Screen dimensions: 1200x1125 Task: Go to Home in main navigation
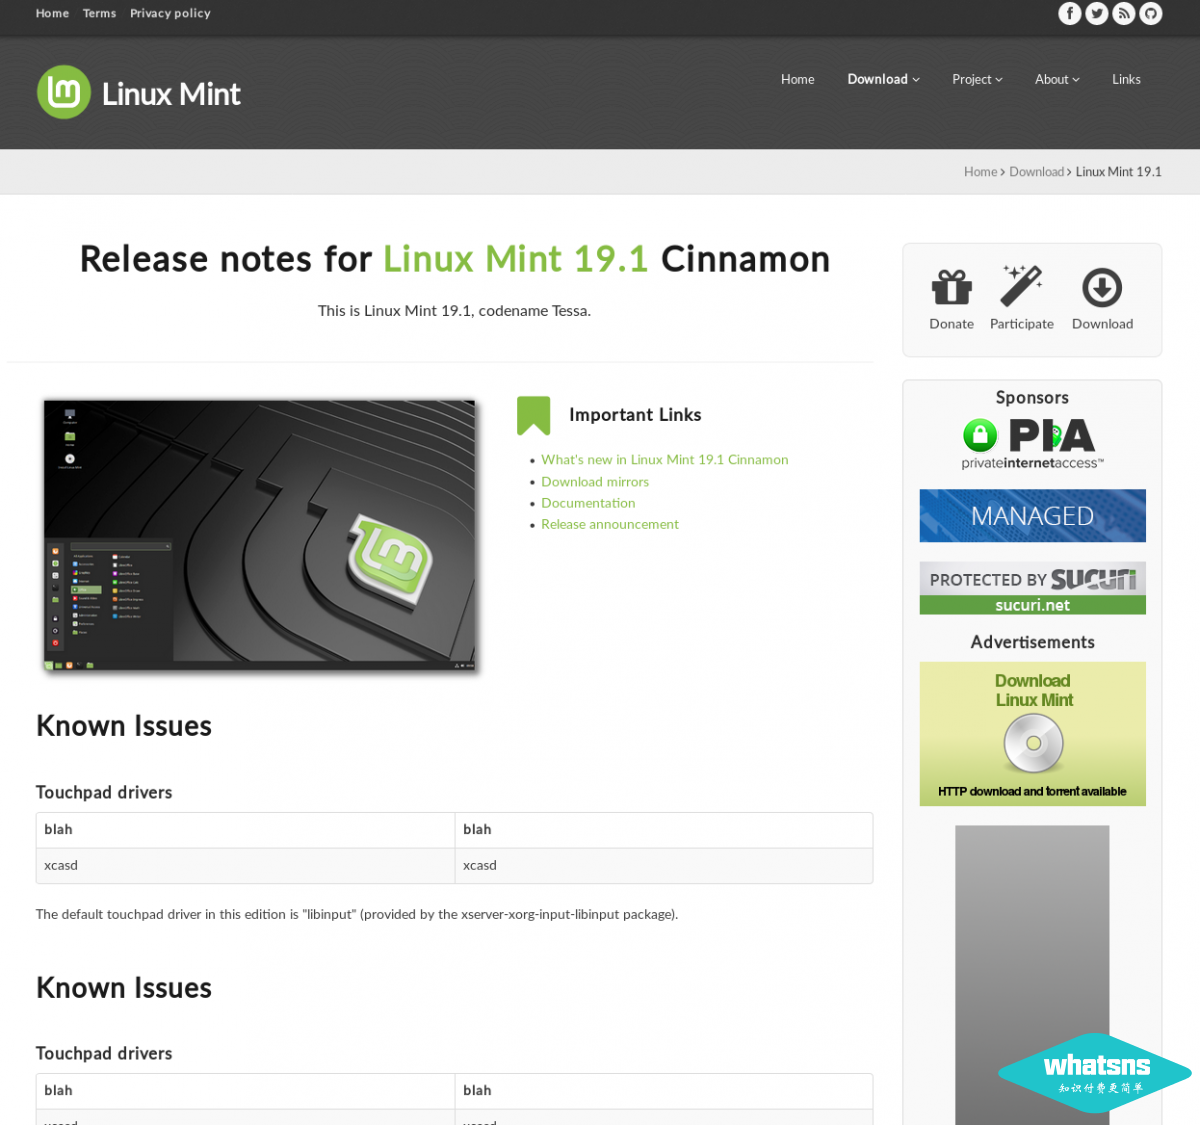797,79
